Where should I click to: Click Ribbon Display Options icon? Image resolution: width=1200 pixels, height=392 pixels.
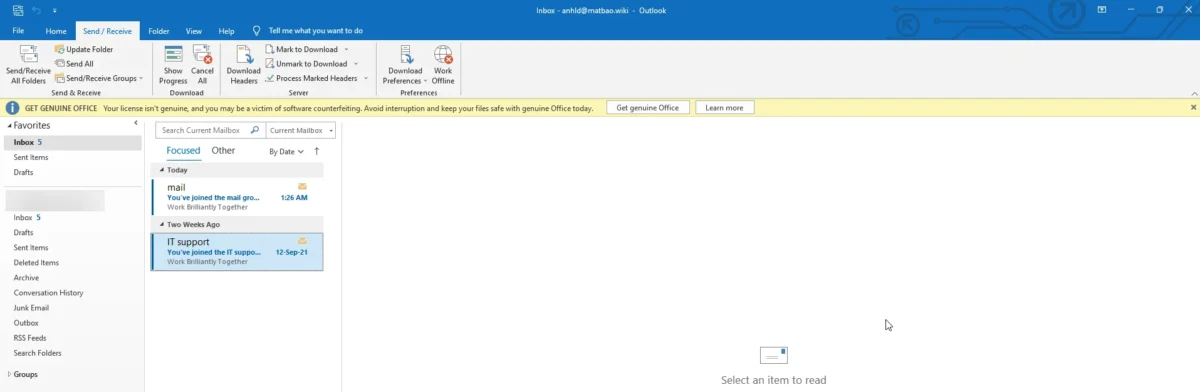coord(1101,10)
